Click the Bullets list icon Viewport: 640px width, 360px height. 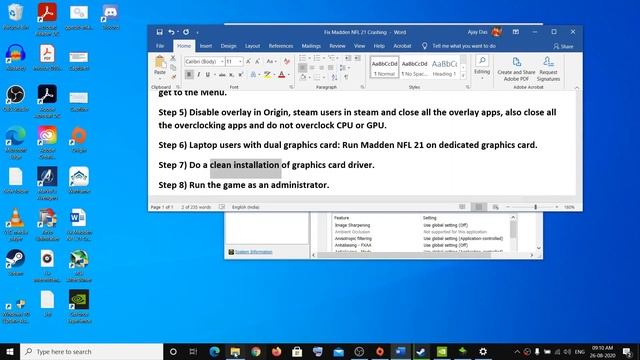coord(303,58)
